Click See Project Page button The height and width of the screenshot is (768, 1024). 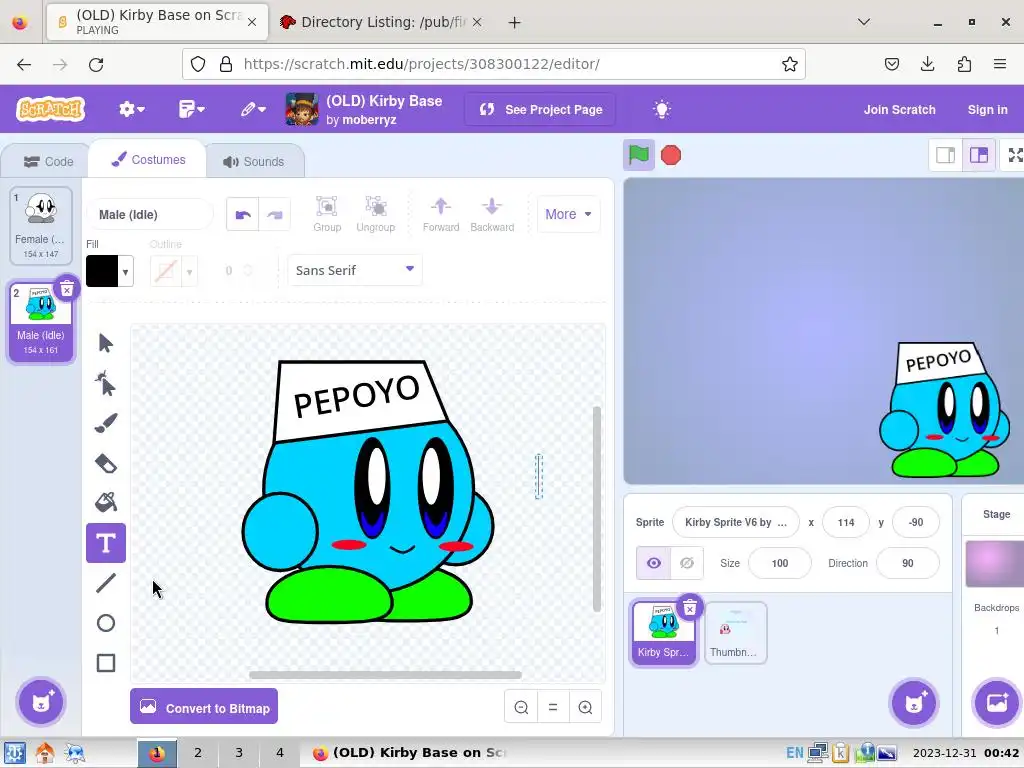click(541, 109)
